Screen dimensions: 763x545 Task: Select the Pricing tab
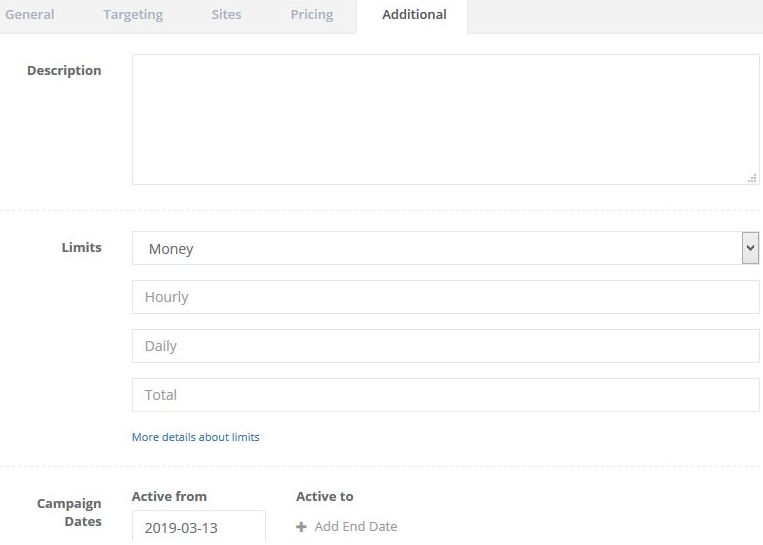click(x=312, y=15)
